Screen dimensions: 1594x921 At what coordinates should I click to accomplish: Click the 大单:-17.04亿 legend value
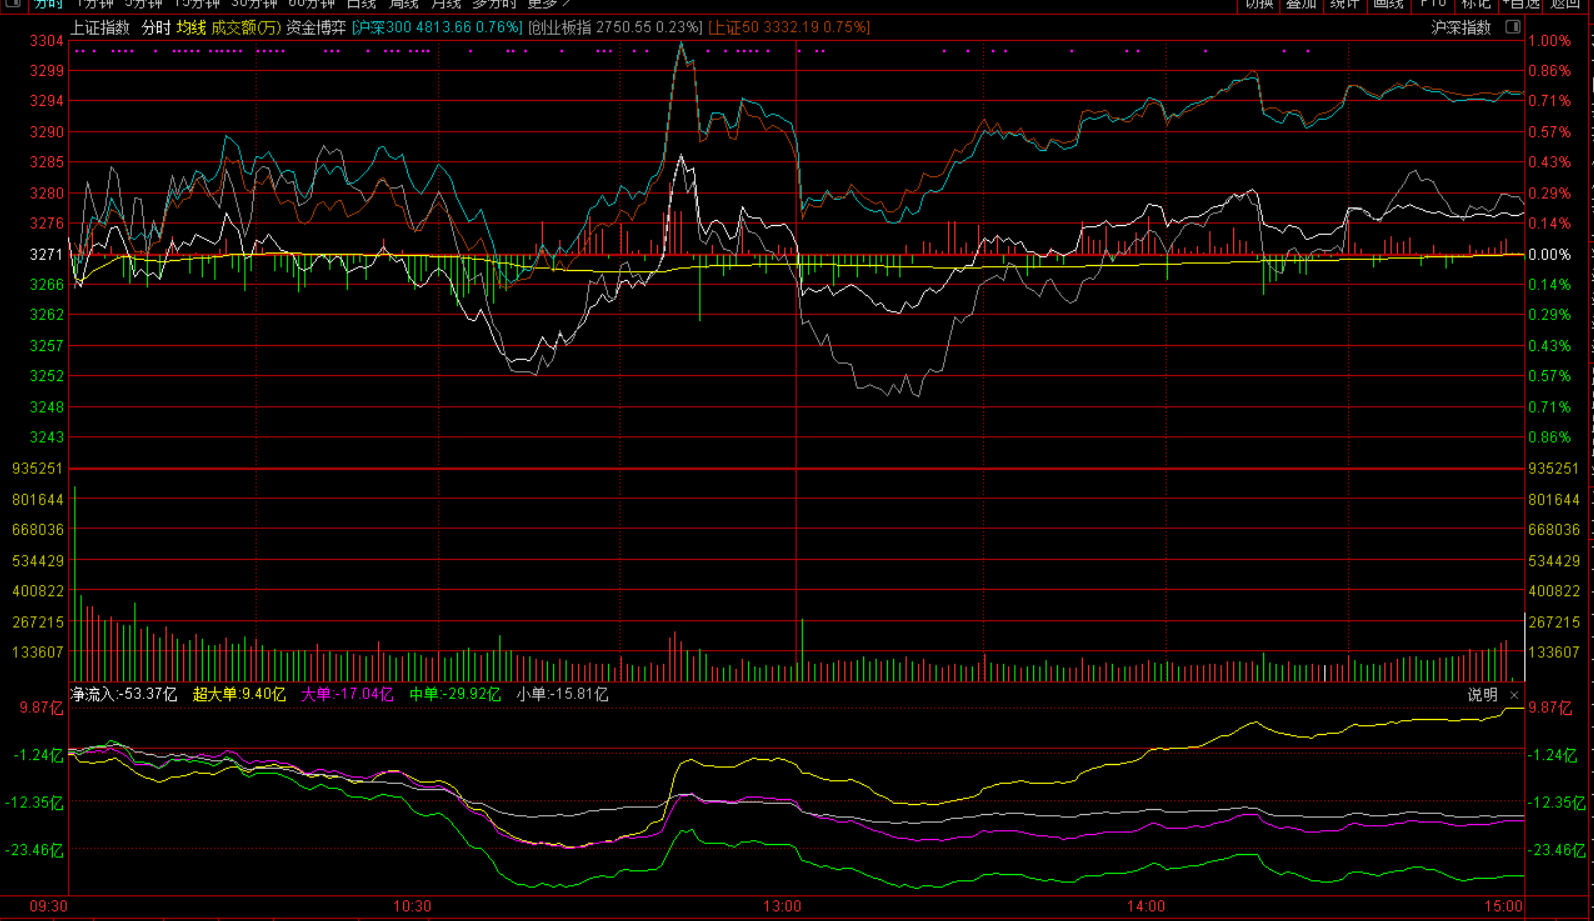pos(347,694)
